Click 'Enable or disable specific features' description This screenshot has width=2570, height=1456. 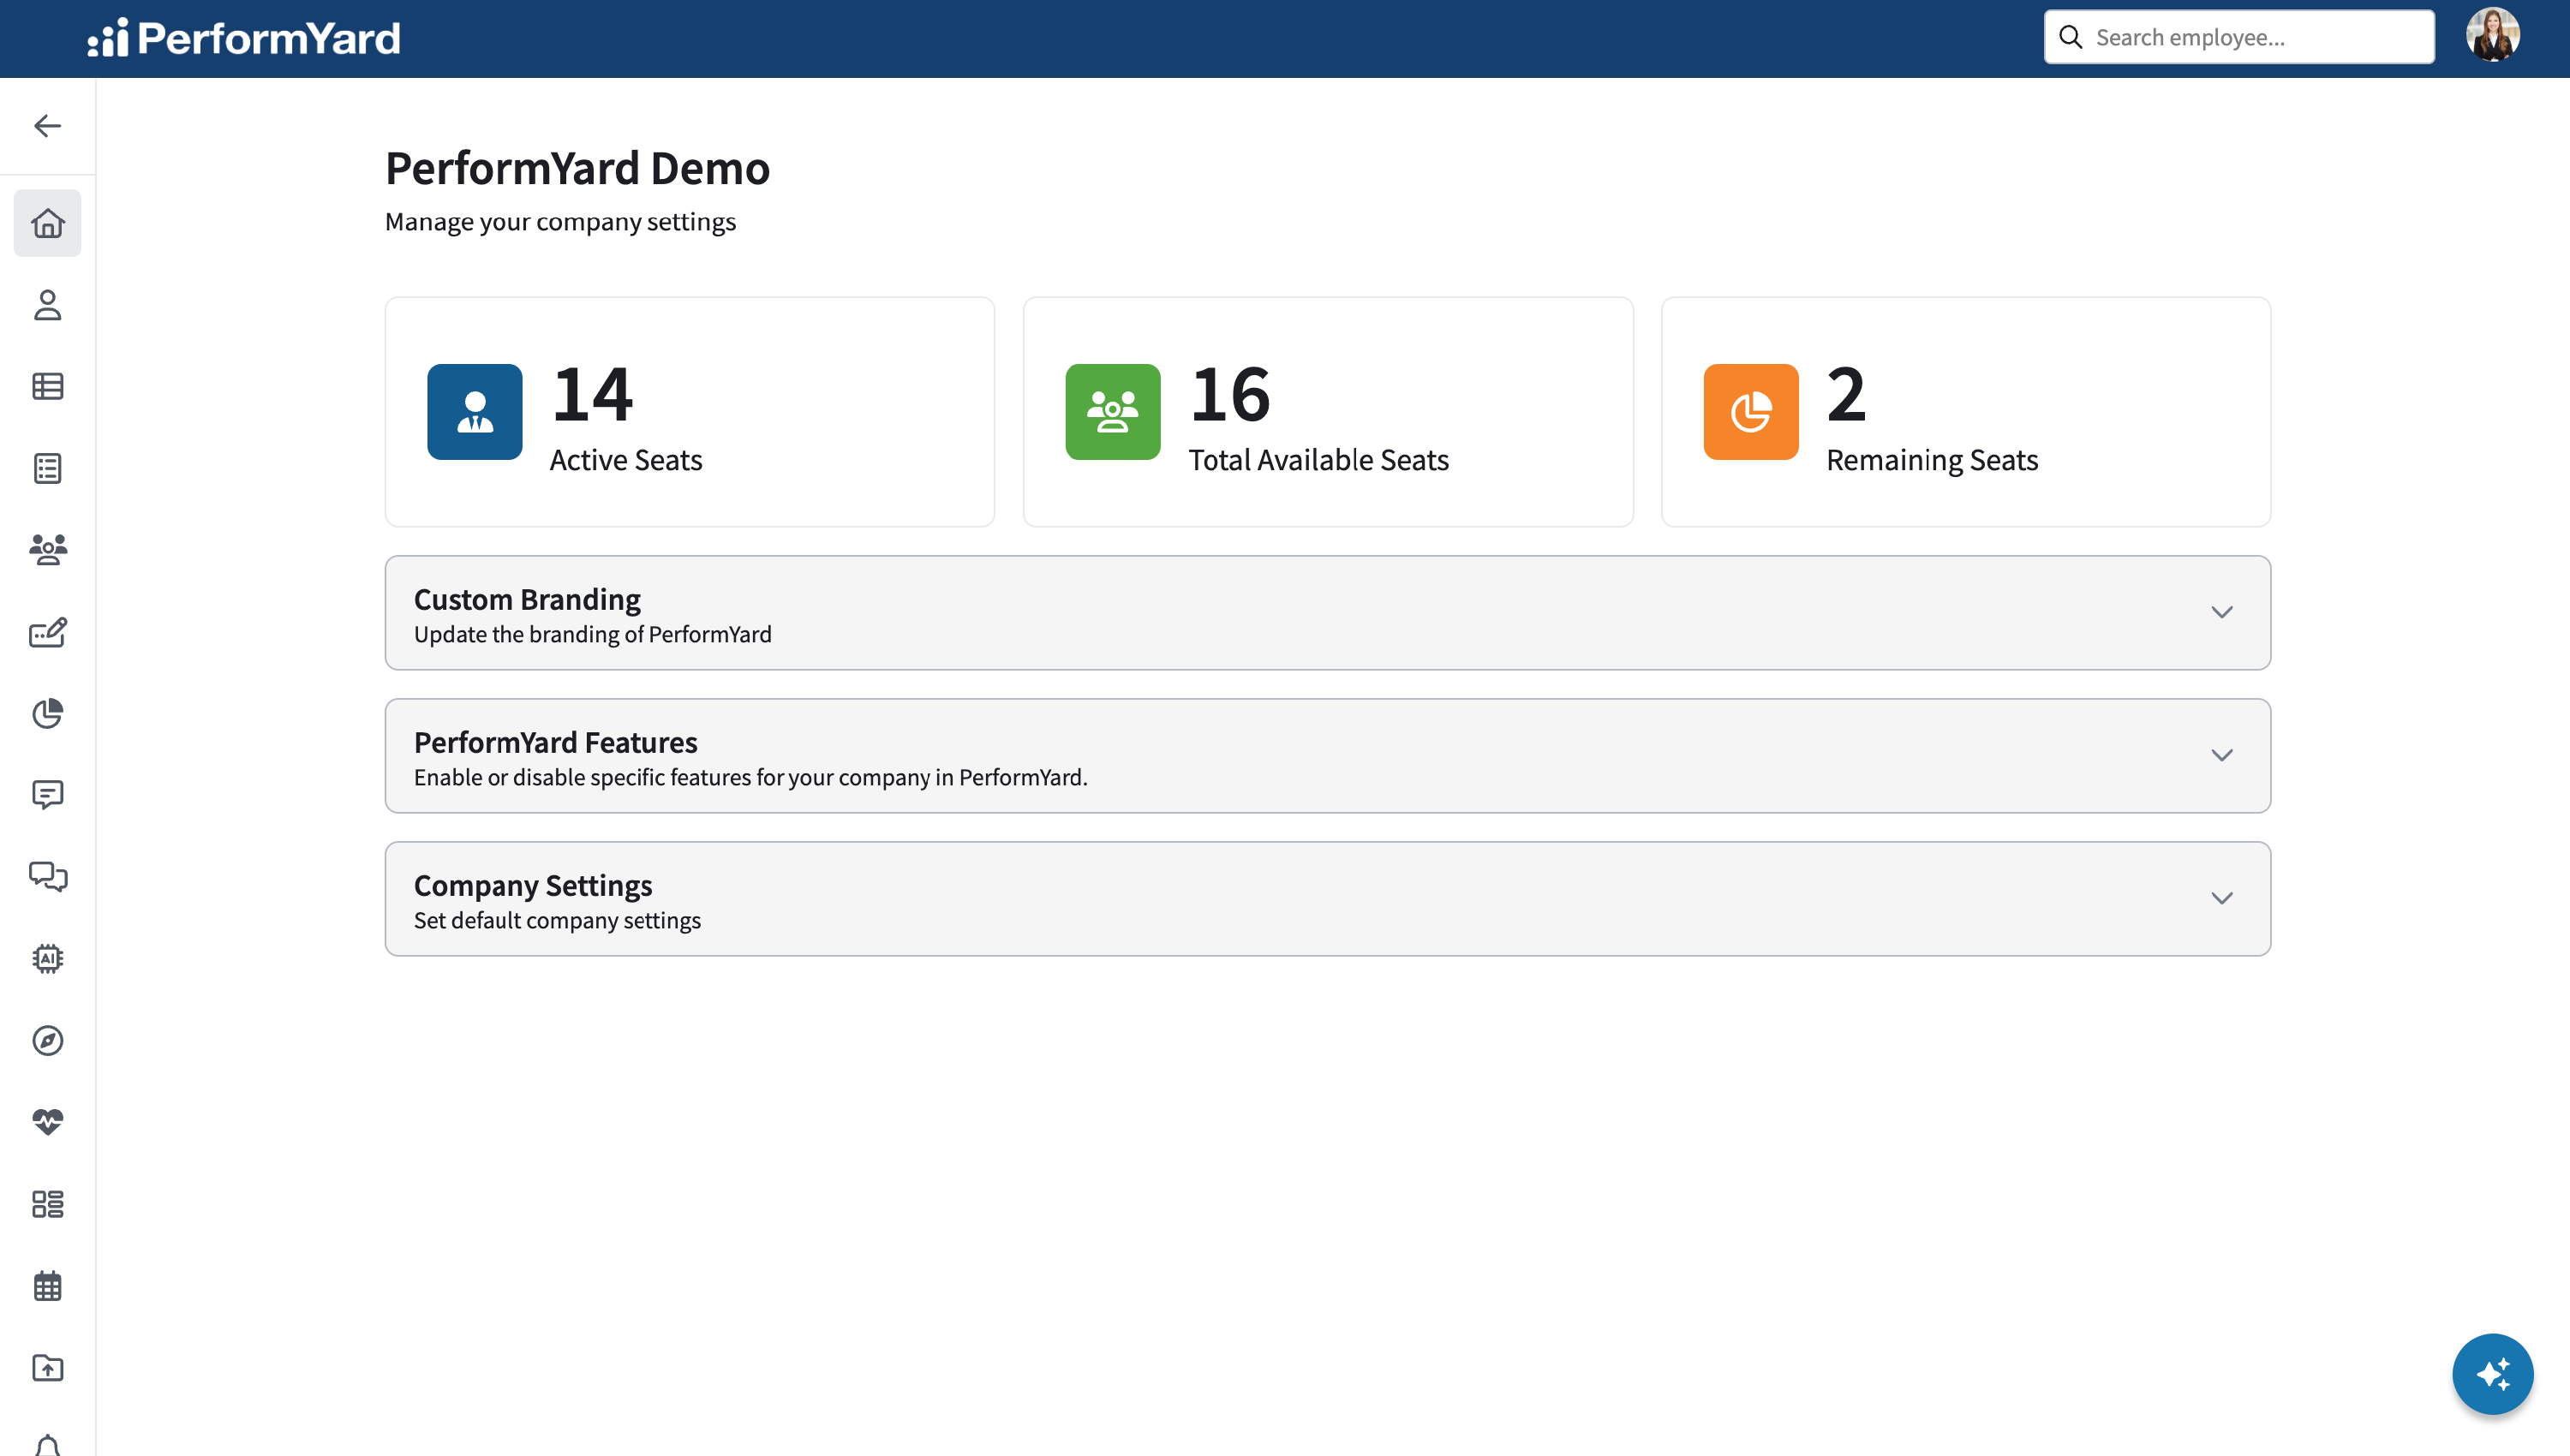pos(750,777)
